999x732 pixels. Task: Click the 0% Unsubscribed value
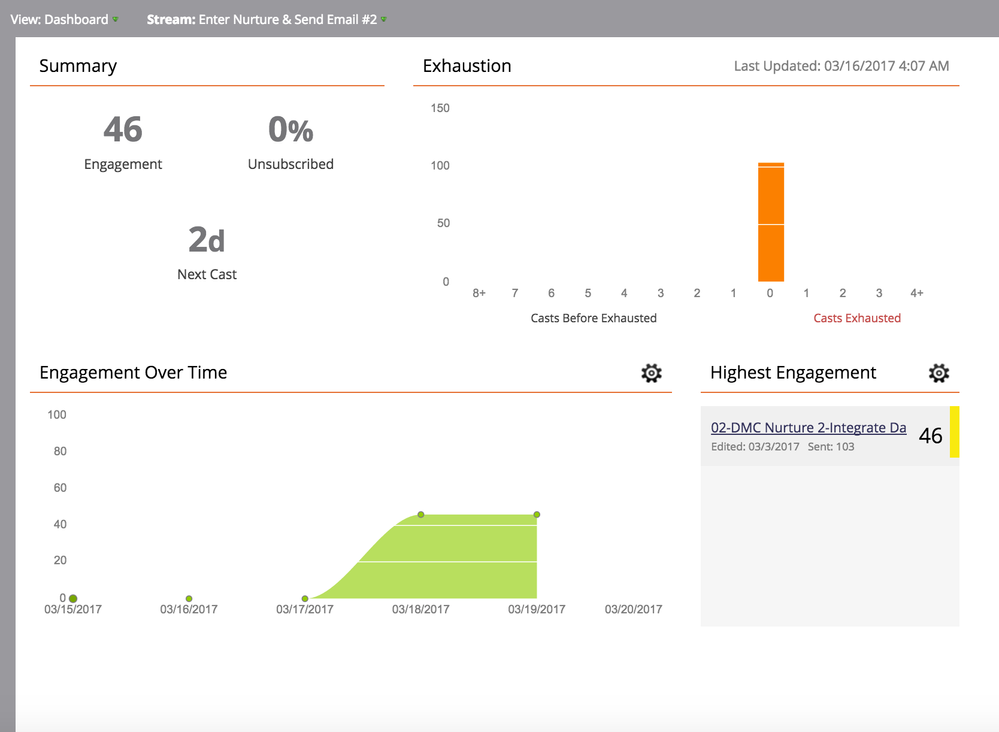pyautogui.click(x=291, y=129)
